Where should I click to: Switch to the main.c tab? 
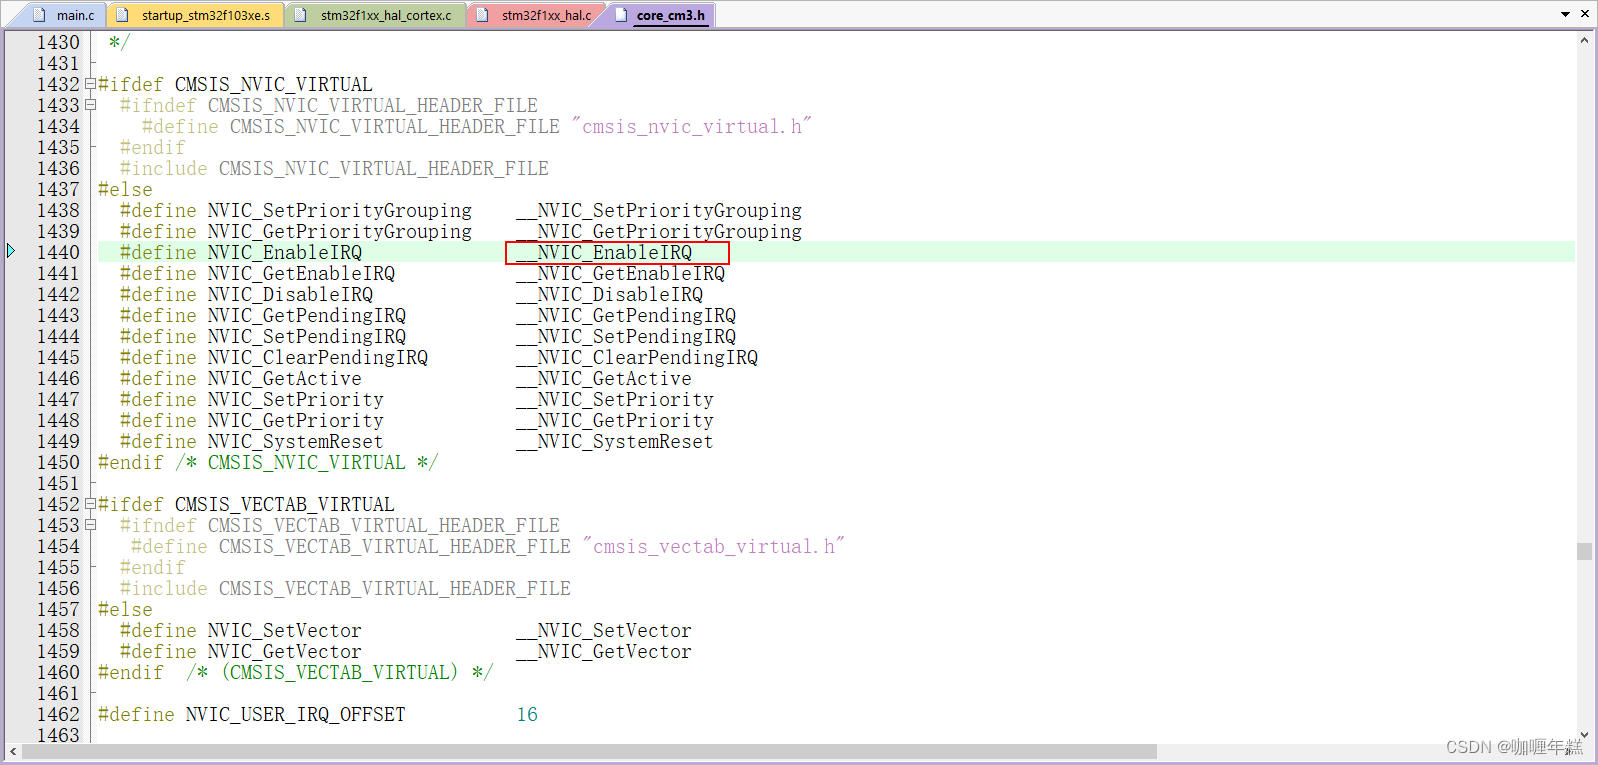pos(64,15)
